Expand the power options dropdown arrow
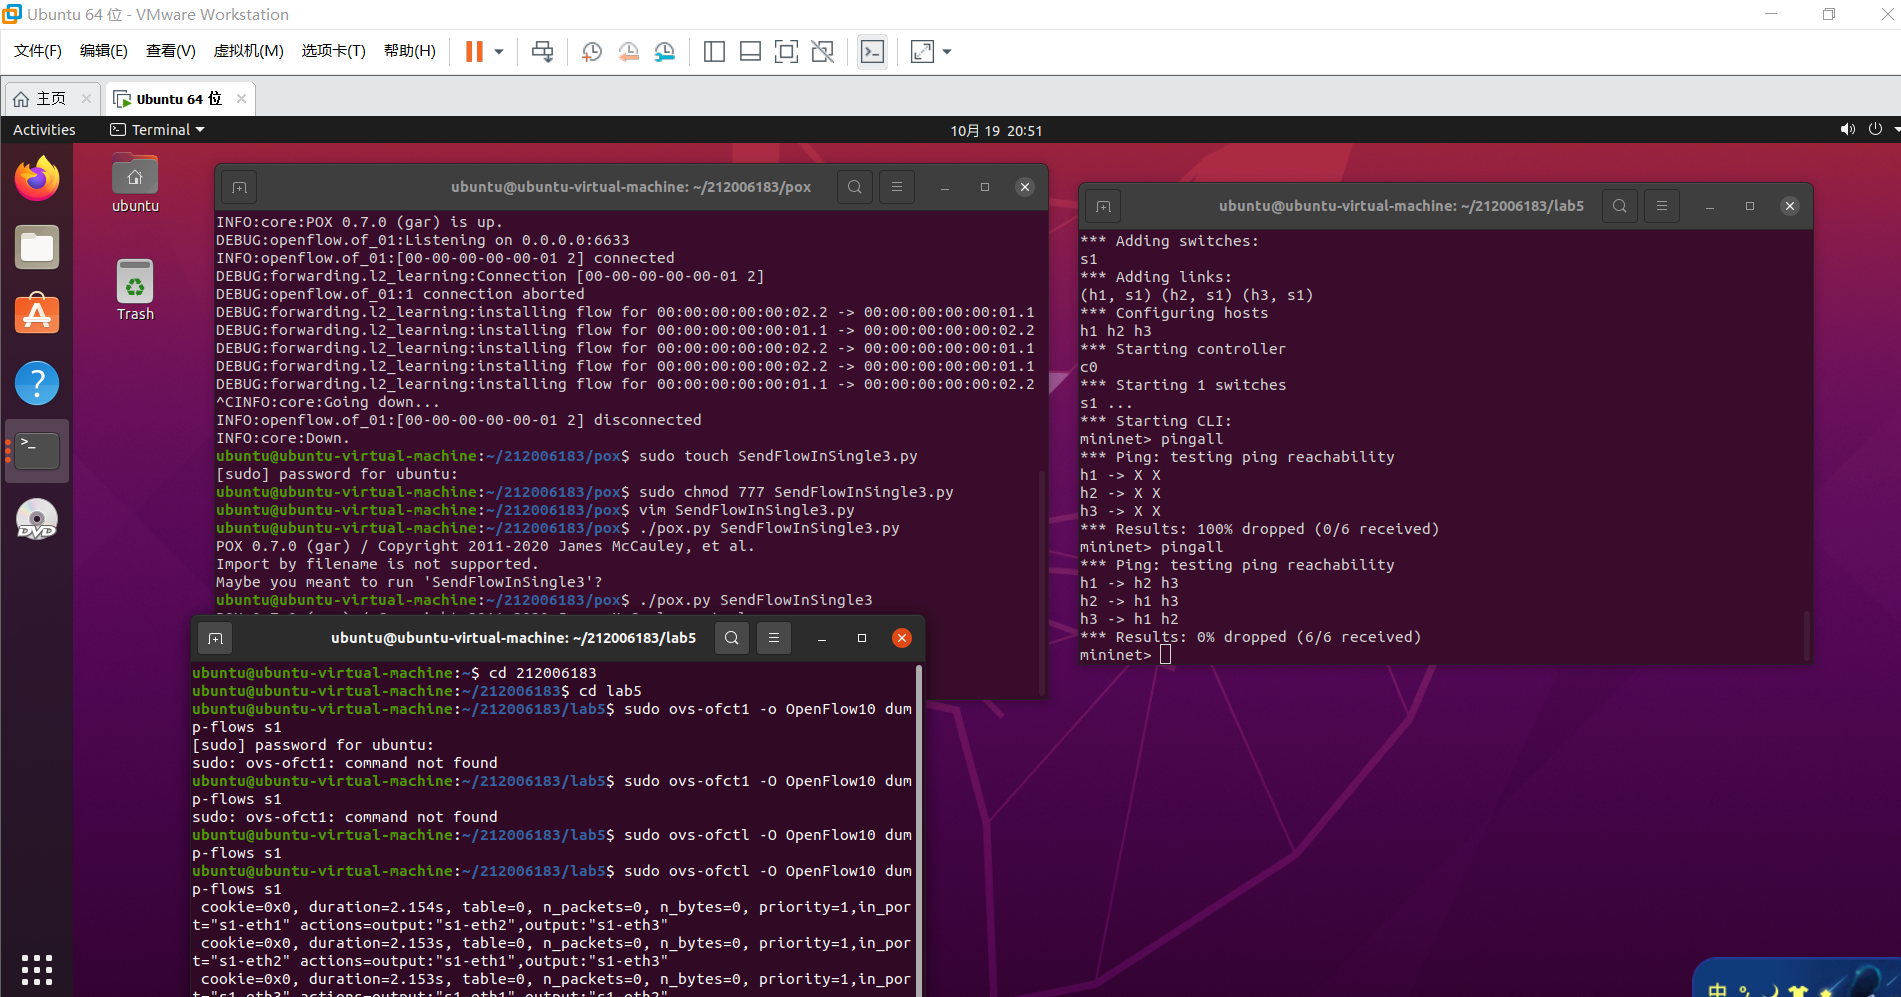 (499, 52)
